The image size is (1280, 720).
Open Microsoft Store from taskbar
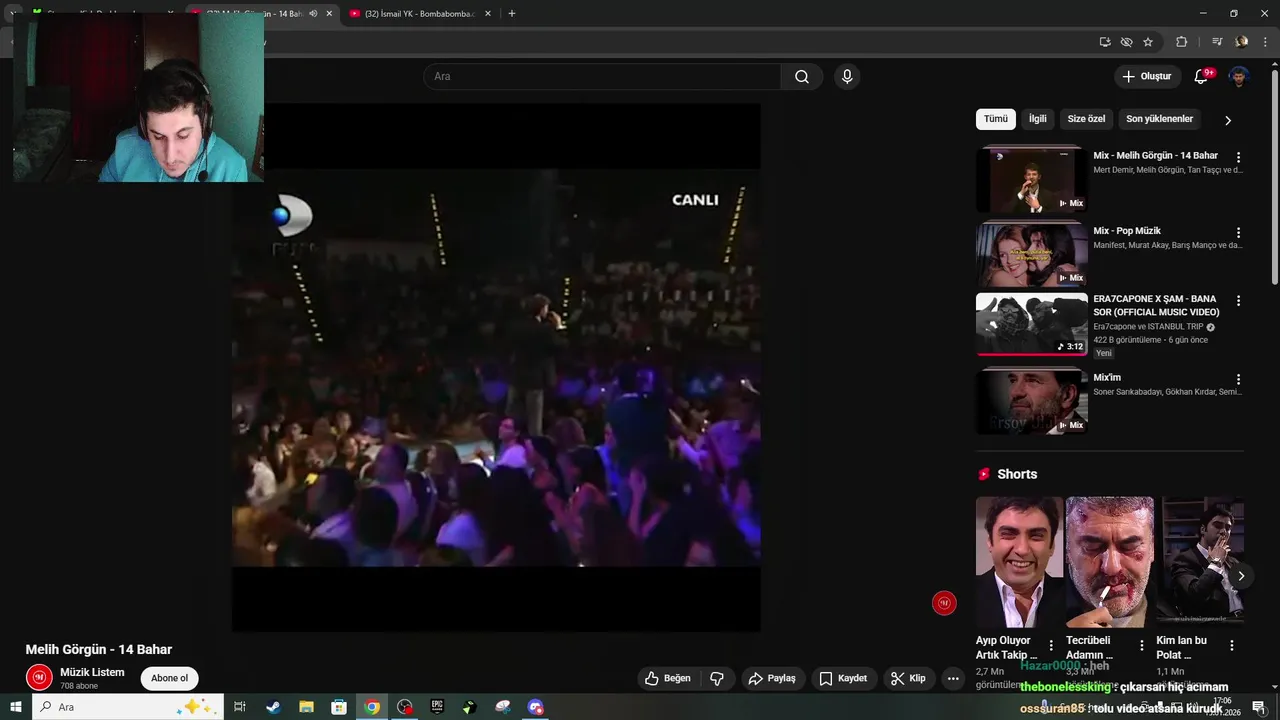(x=339, y=707)
